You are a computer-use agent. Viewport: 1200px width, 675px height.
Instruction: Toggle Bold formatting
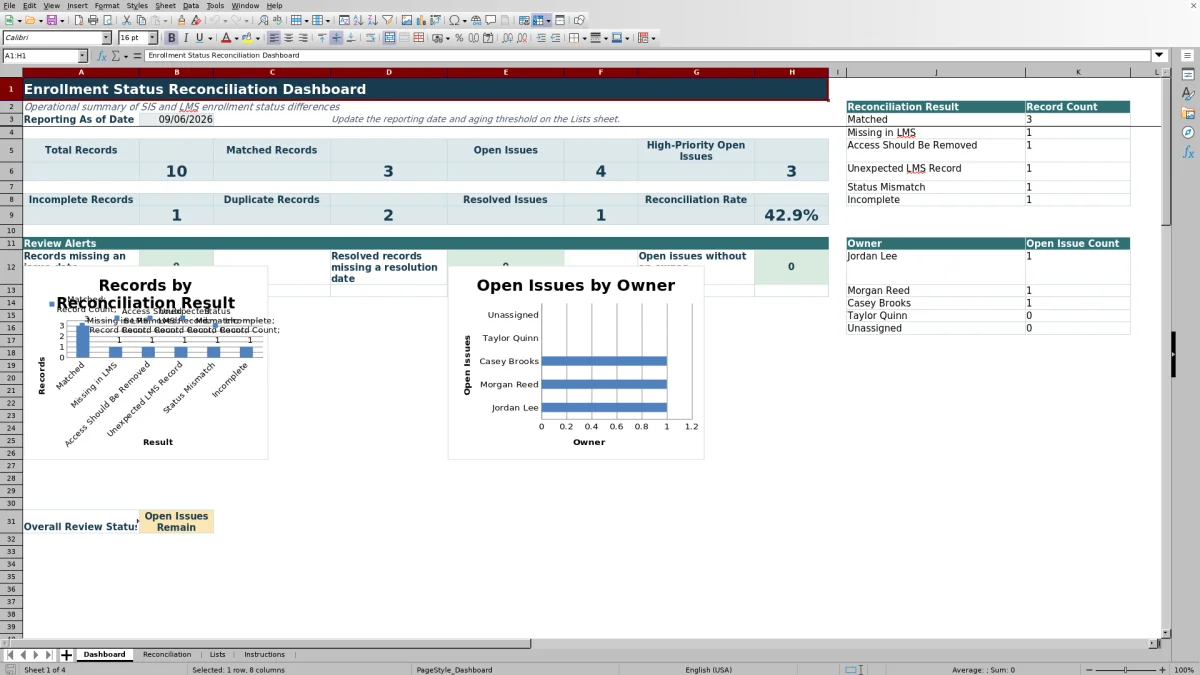[x=171, y=38]
